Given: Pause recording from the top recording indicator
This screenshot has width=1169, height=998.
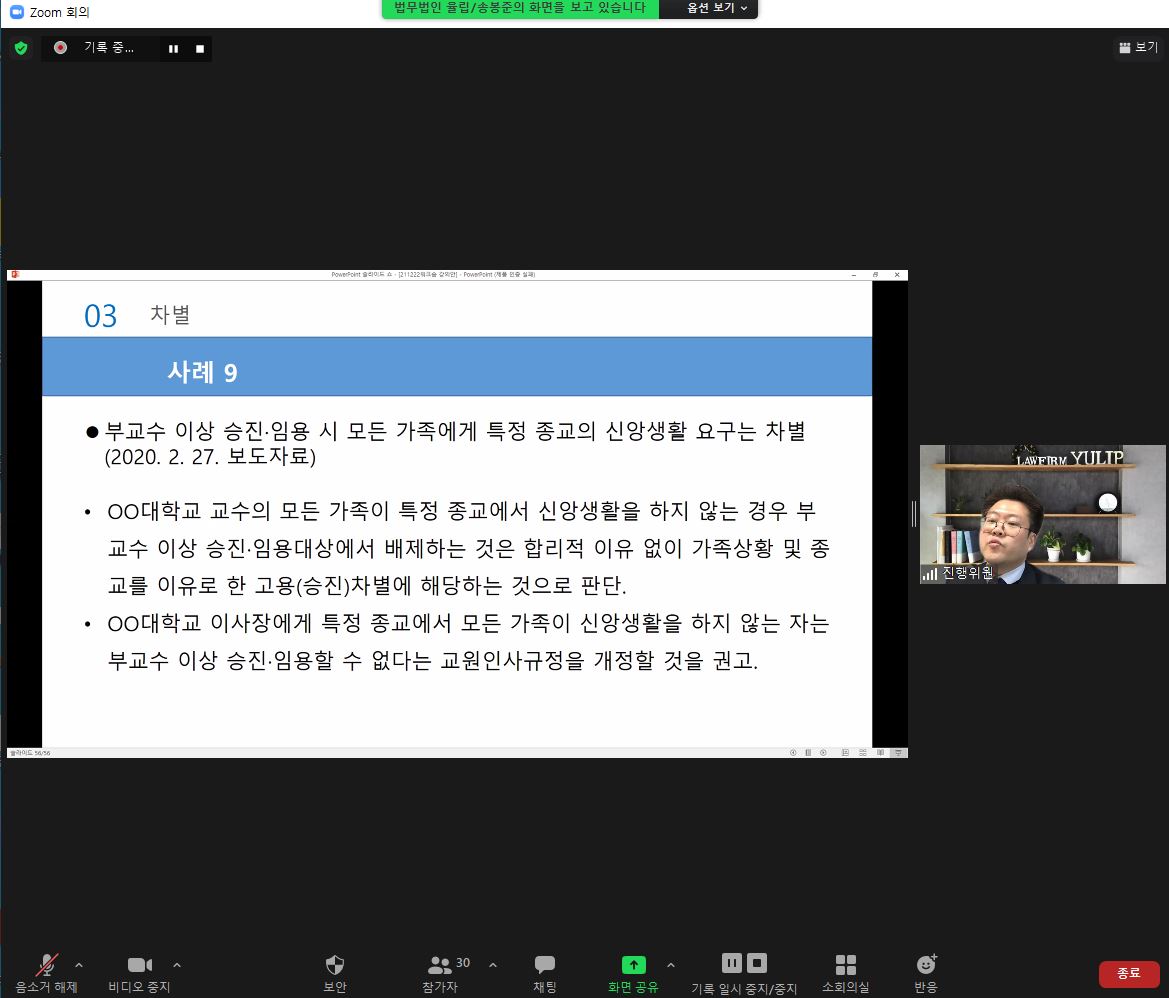Looking at the screenshot, I should (173, 49).
